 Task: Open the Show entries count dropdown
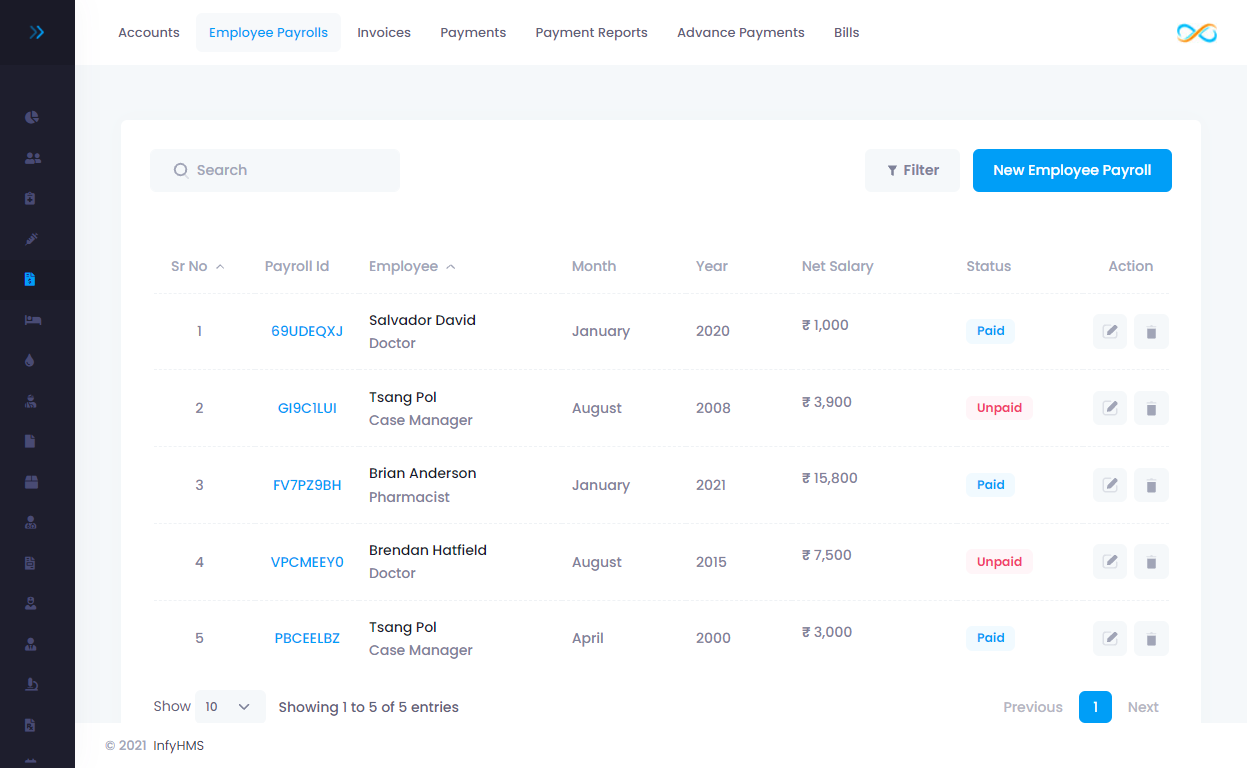[x=230, y=706]
